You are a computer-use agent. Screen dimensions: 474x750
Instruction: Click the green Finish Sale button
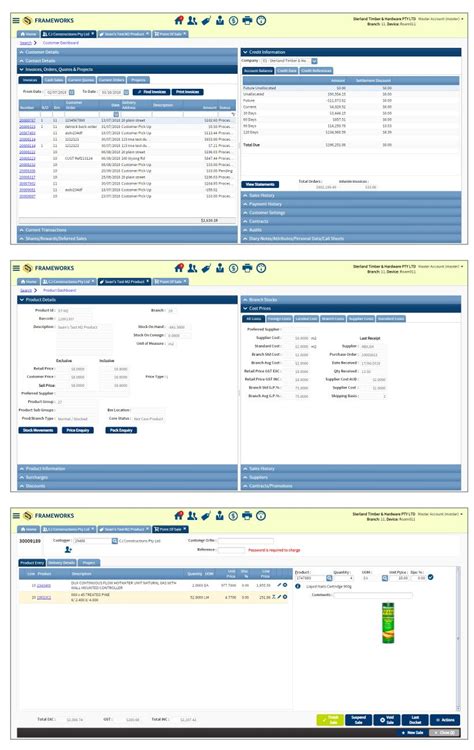[330, 719]
